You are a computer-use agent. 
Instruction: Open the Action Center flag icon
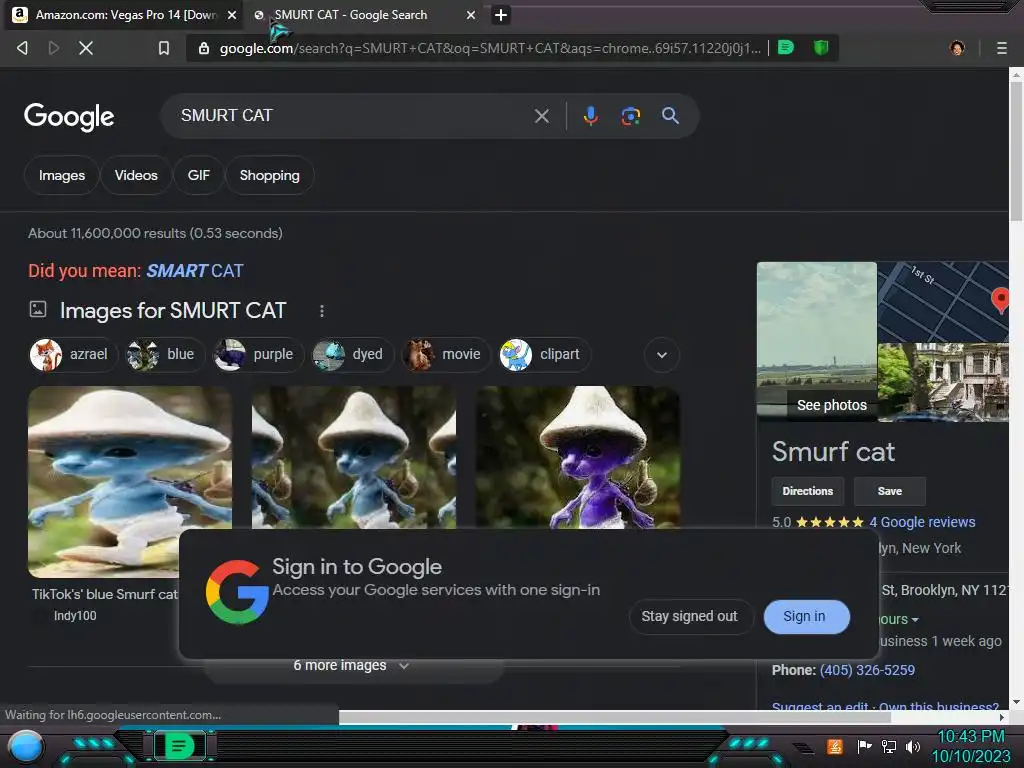coord(865,746)
